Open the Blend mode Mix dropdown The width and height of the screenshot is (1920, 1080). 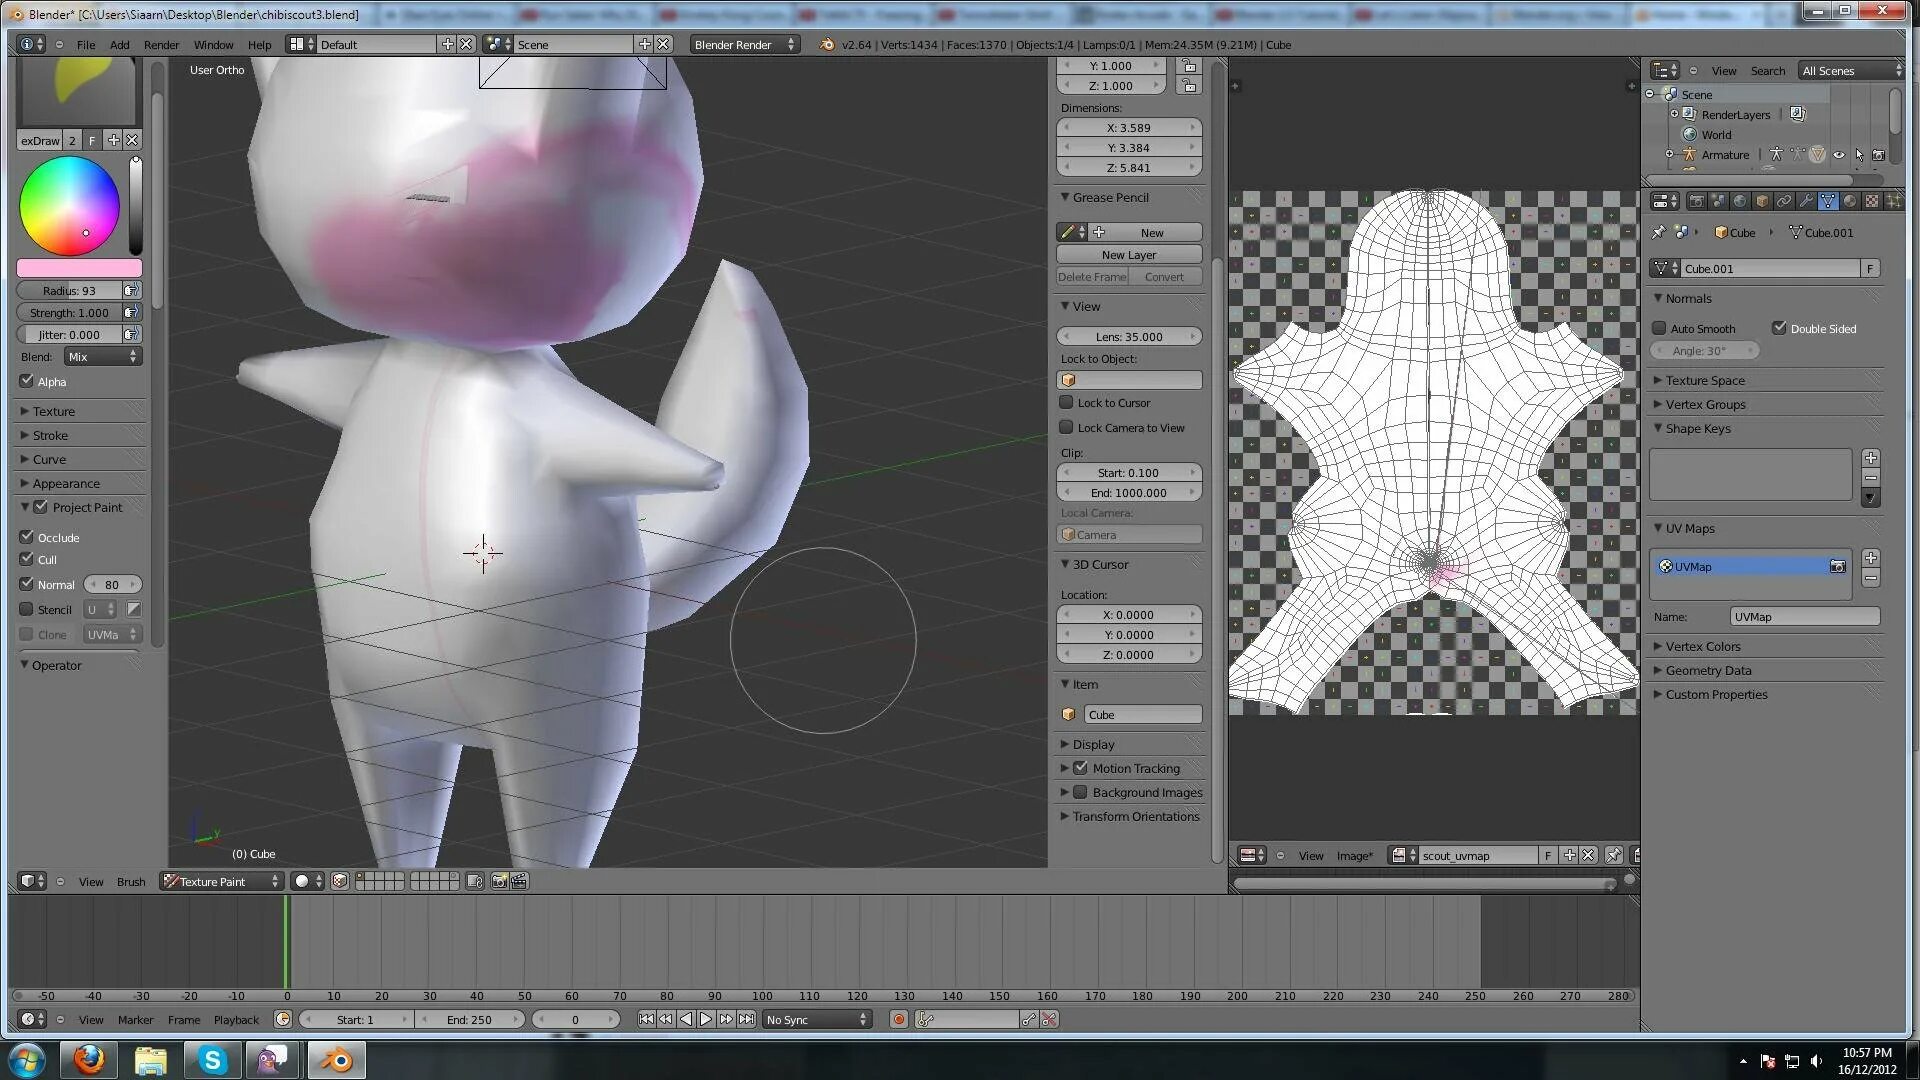[103, 357]
